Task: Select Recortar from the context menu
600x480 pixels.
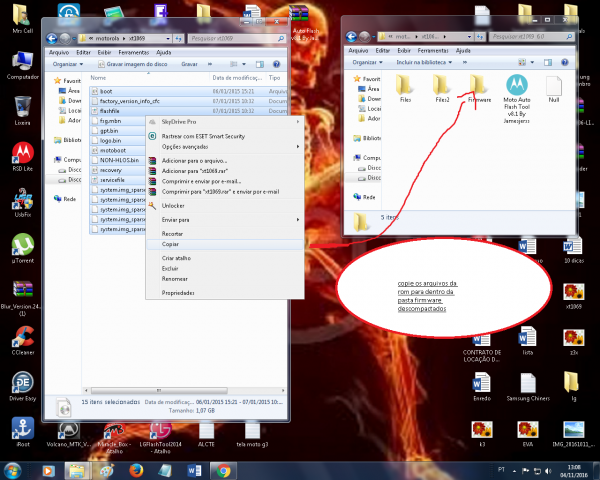Action: 159,233
